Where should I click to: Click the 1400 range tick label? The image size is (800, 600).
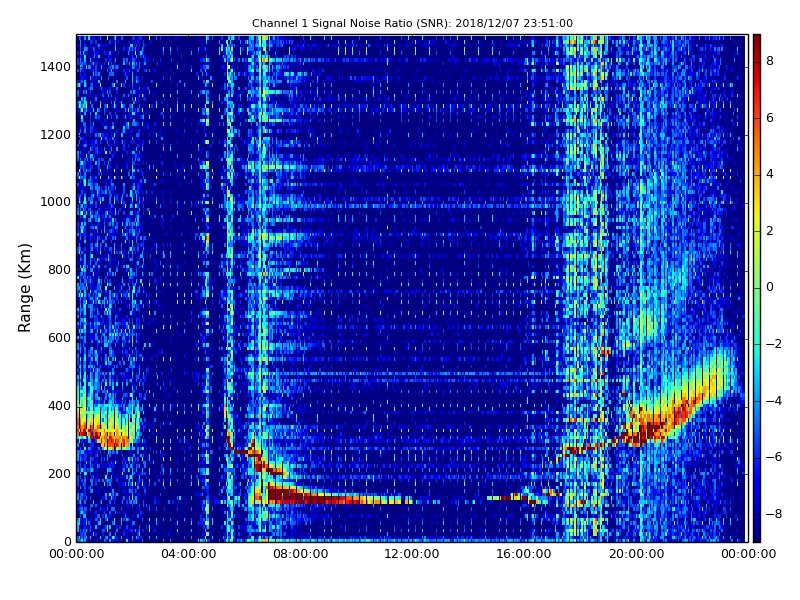(56, 67)
